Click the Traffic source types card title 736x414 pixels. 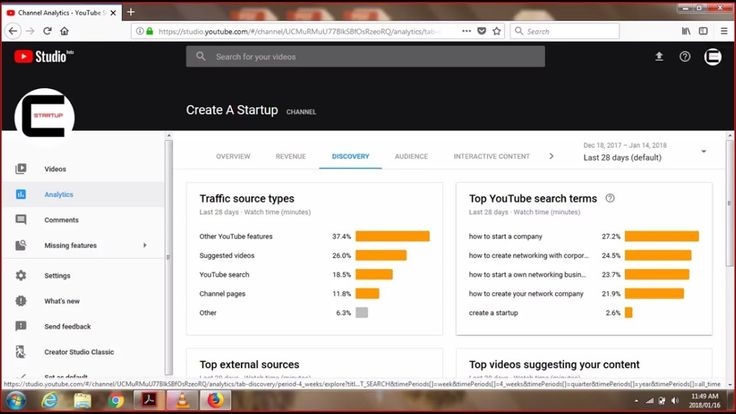[x=247, y=199]
